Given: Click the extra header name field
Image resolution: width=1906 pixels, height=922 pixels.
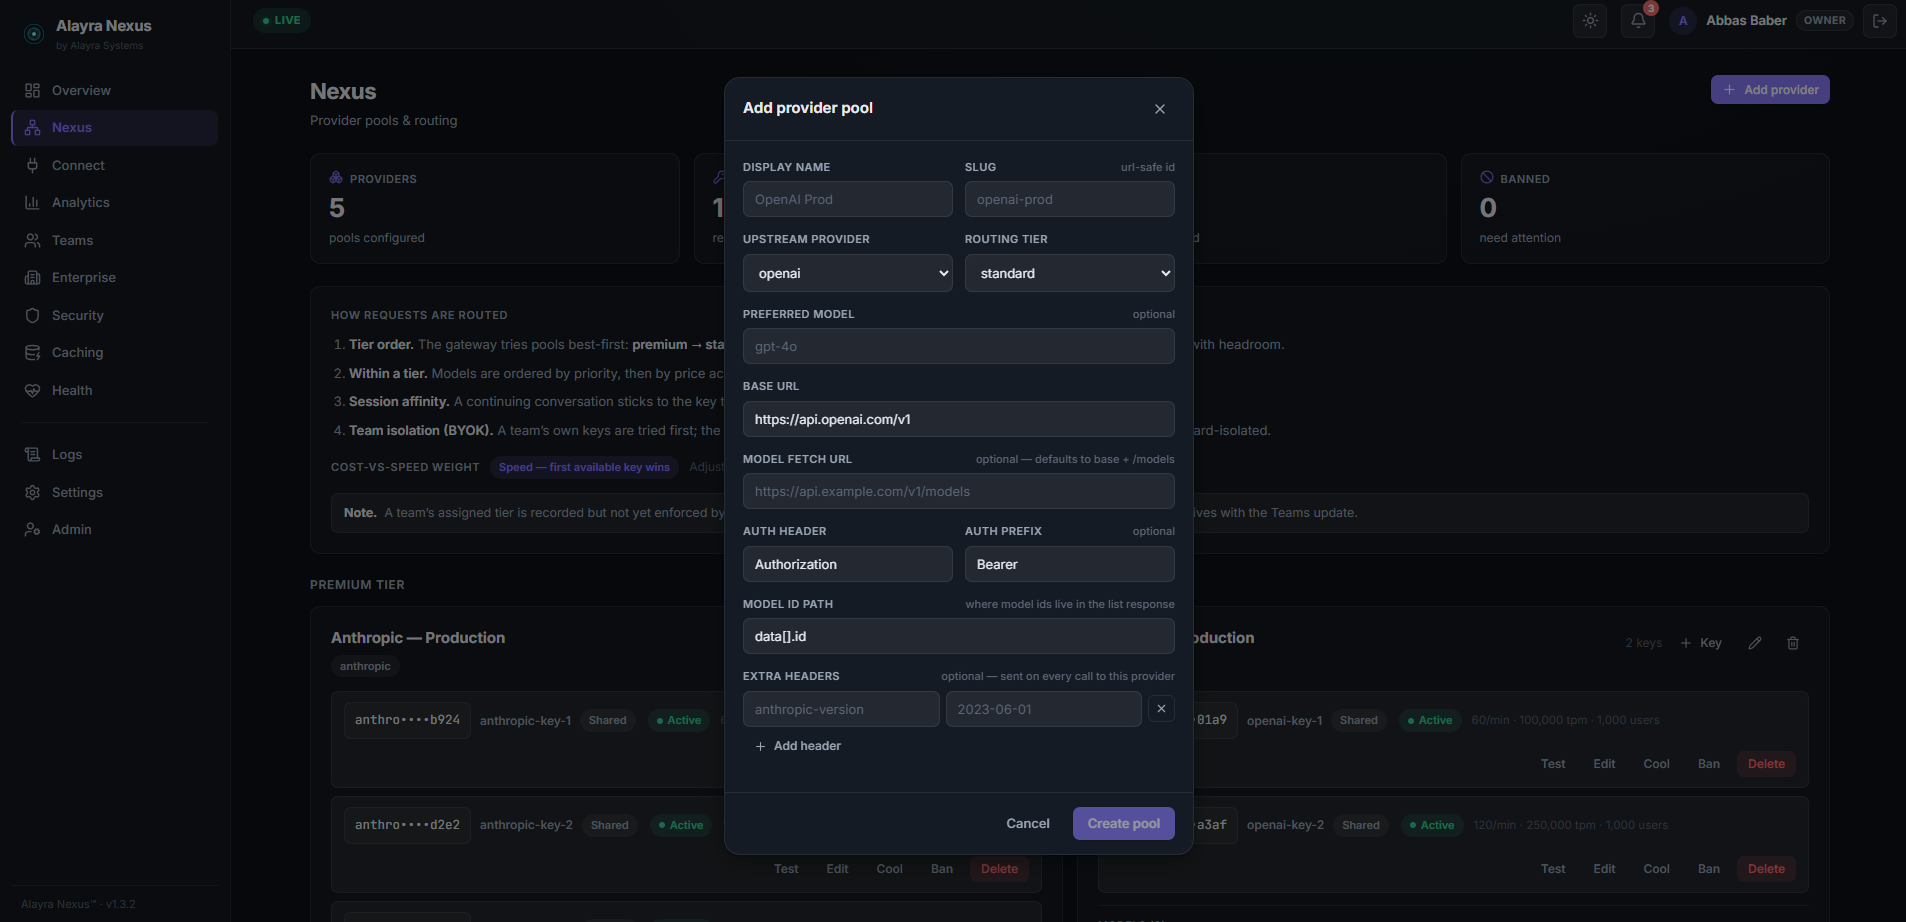Looking at the screenshot, I should pyautogui.click(x=841, y=709).
